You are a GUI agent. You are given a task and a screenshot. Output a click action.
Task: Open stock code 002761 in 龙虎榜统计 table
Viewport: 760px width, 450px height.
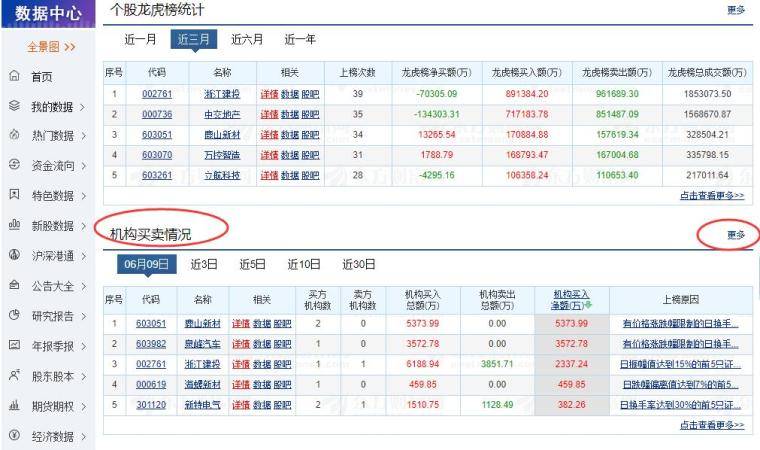click(157, 94)
